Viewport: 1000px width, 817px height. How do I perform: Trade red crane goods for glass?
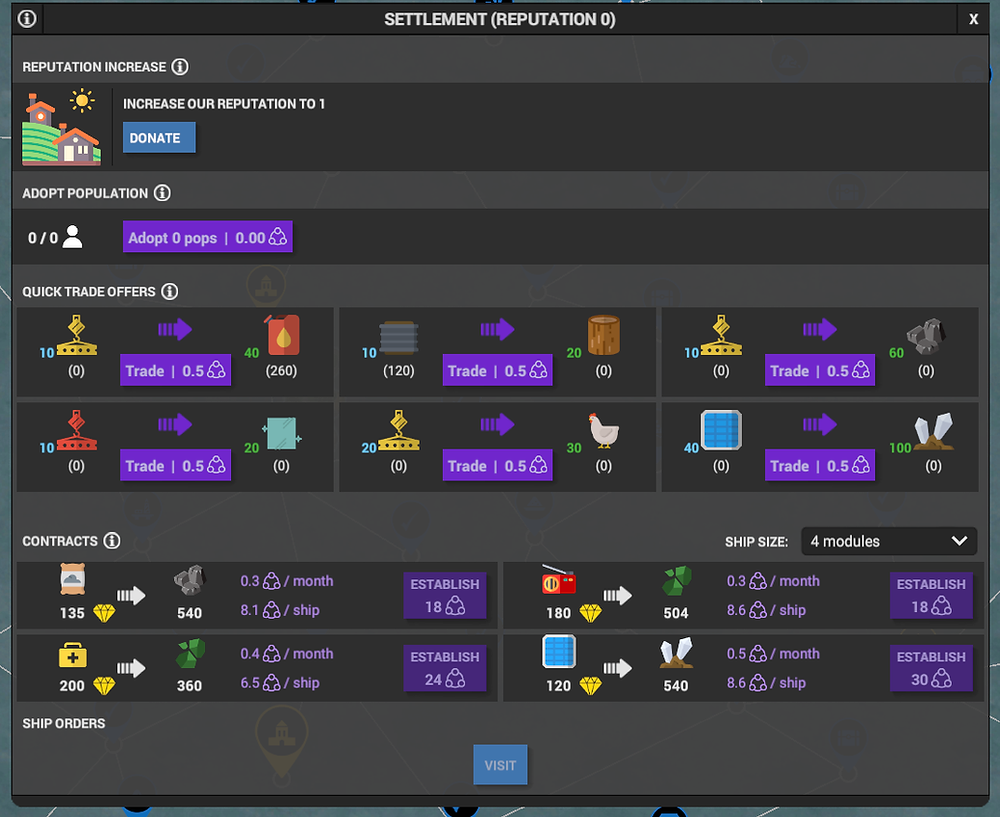tap(175, 466)
